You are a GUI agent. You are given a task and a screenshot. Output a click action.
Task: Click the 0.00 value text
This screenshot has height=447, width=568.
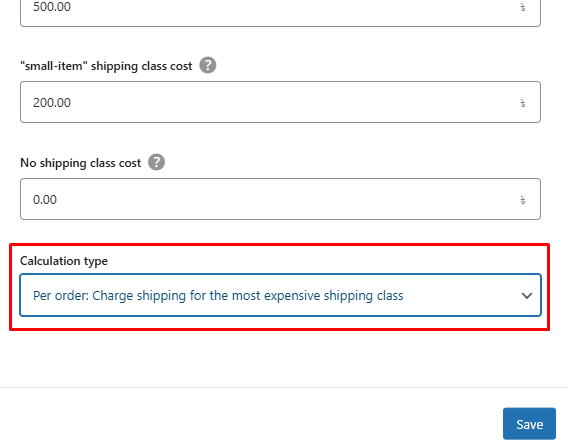tap(45, 200)
